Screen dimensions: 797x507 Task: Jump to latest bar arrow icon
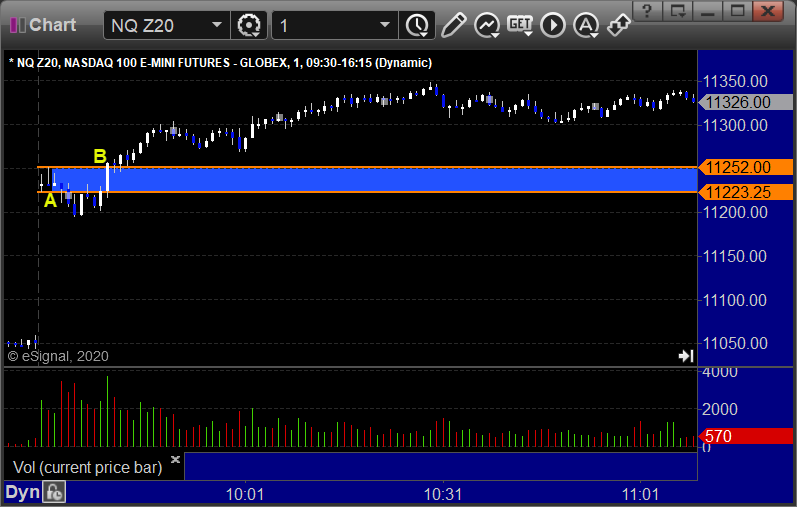[686, 356]
